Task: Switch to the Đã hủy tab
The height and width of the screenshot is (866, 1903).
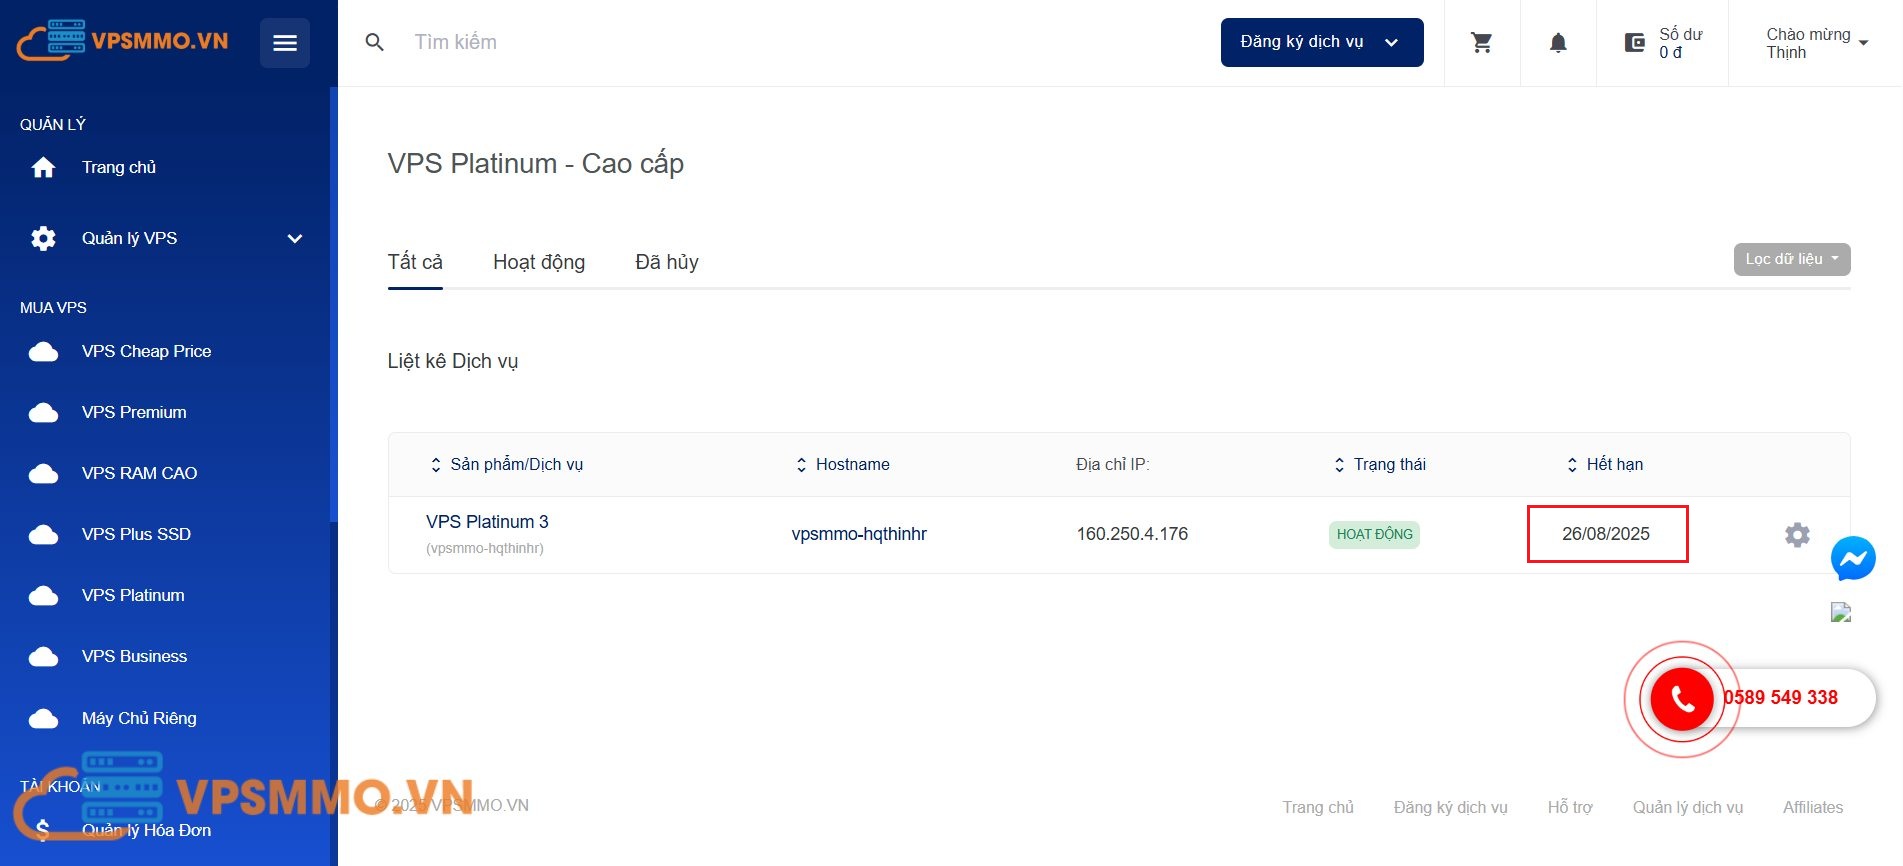Action: point(667,262)
